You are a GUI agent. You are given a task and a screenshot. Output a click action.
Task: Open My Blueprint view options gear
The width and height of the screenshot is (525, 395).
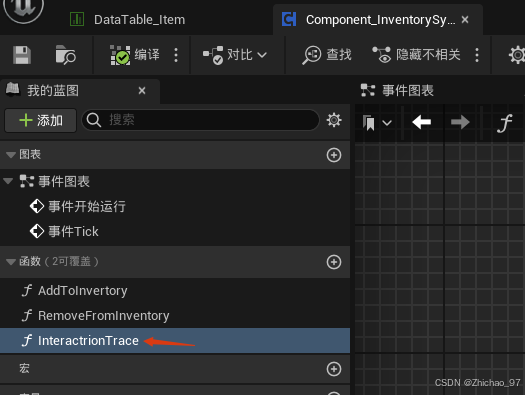pyautogui.click(x=334, y=120)
